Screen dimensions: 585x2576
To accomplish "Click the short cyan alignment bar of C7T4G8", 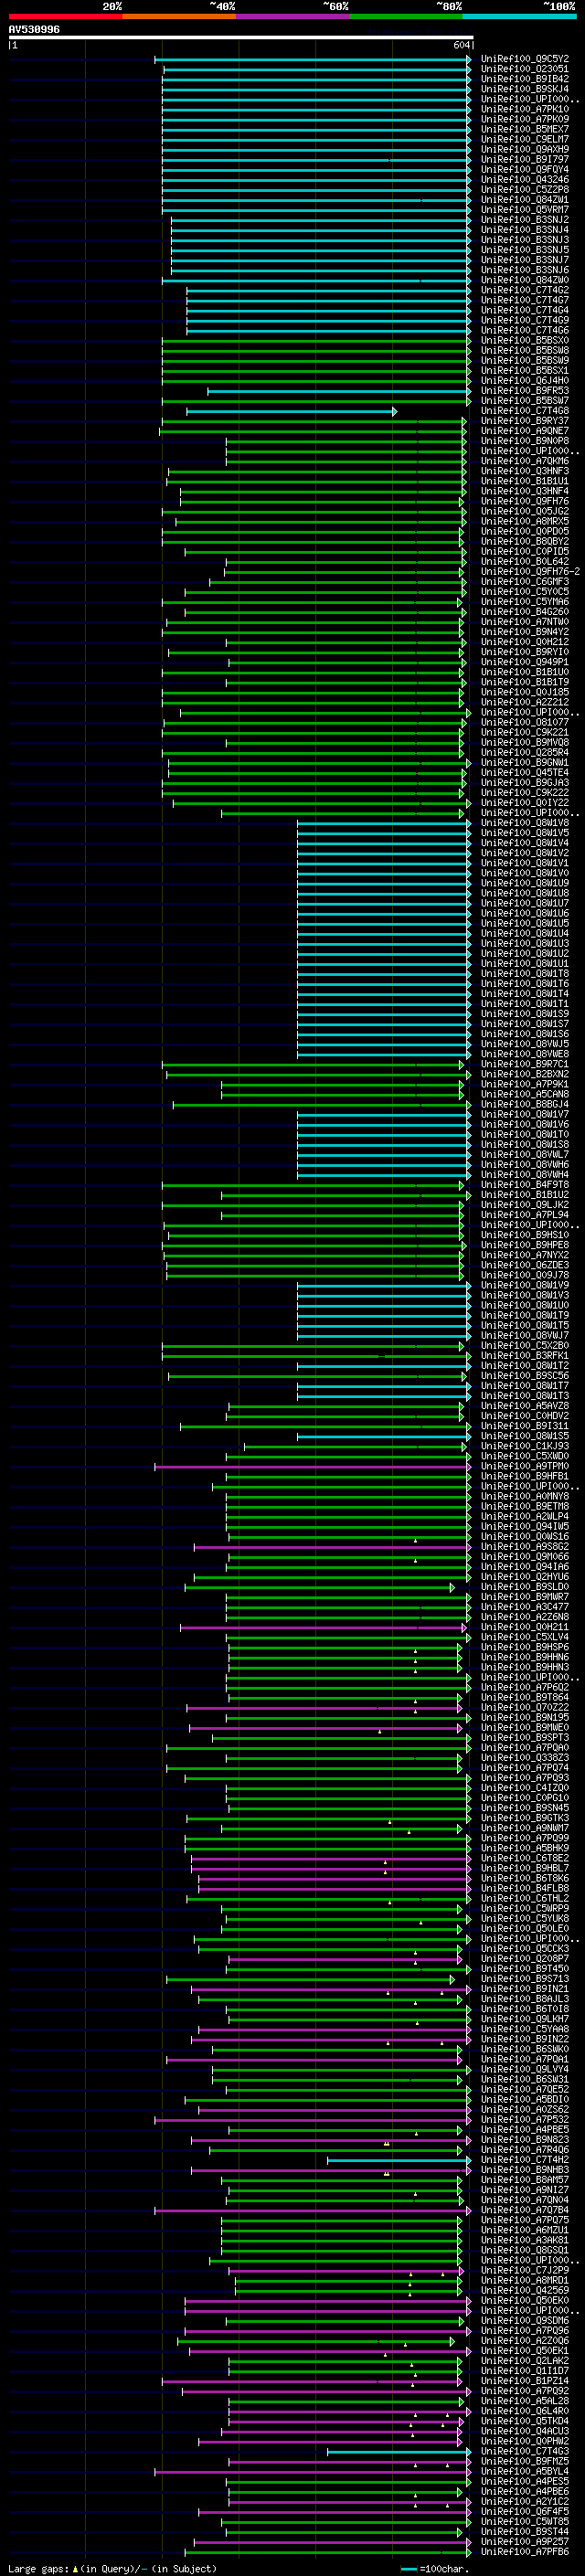I will click(x=291, y=411).
